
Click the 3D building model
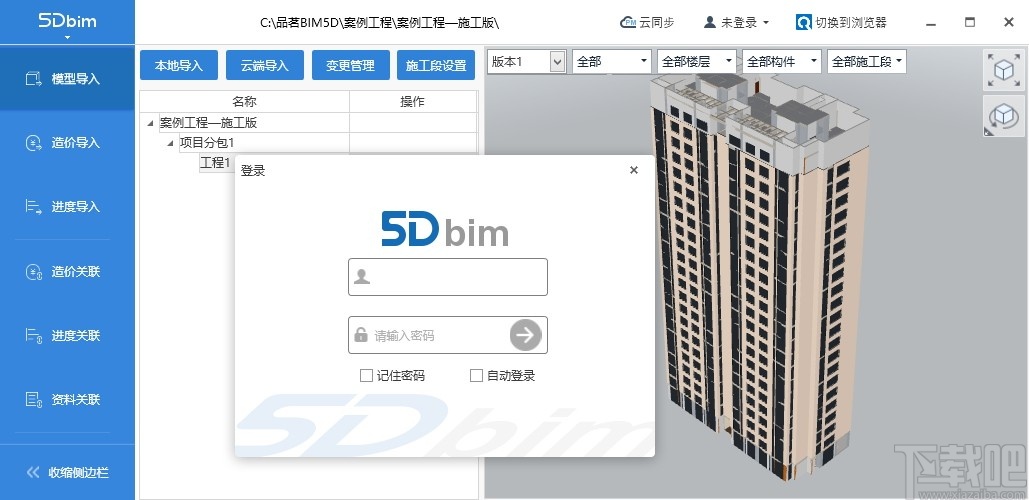[758, 276]
